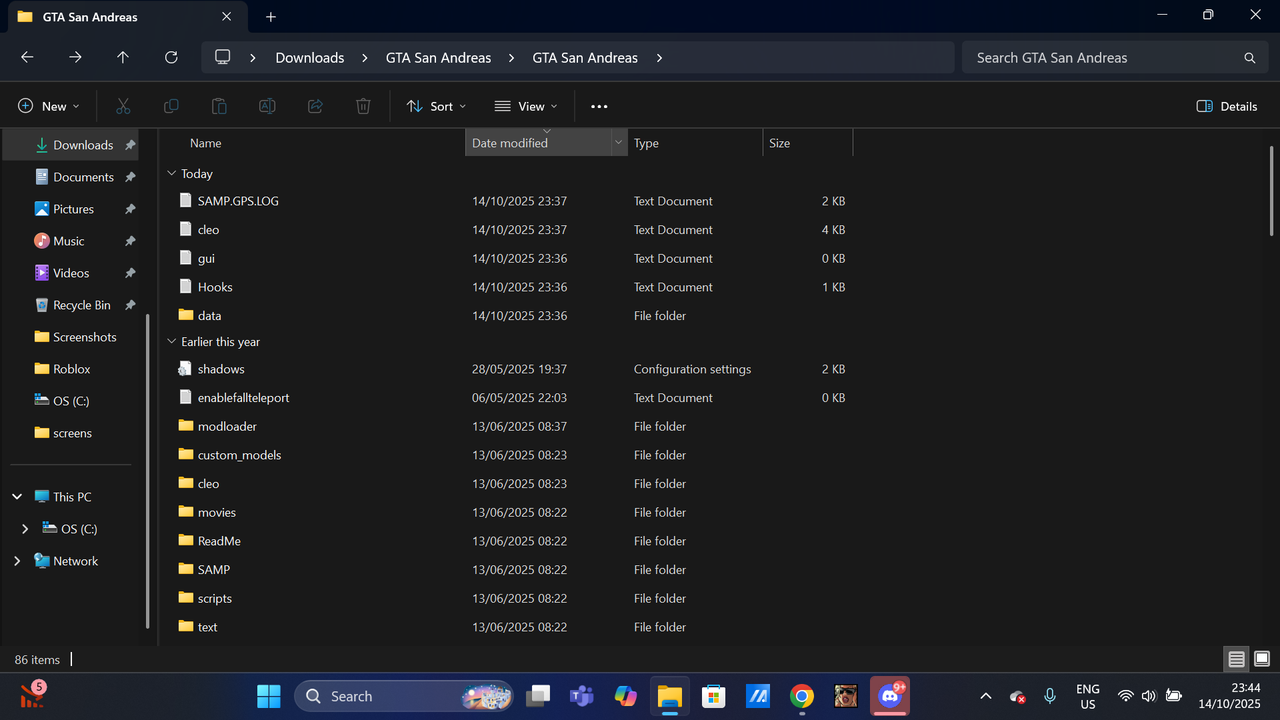Viewport: 1280px width, 720px height.
Task: Switch to large thumbnails view in status bar
Action: pos(1262,659)
